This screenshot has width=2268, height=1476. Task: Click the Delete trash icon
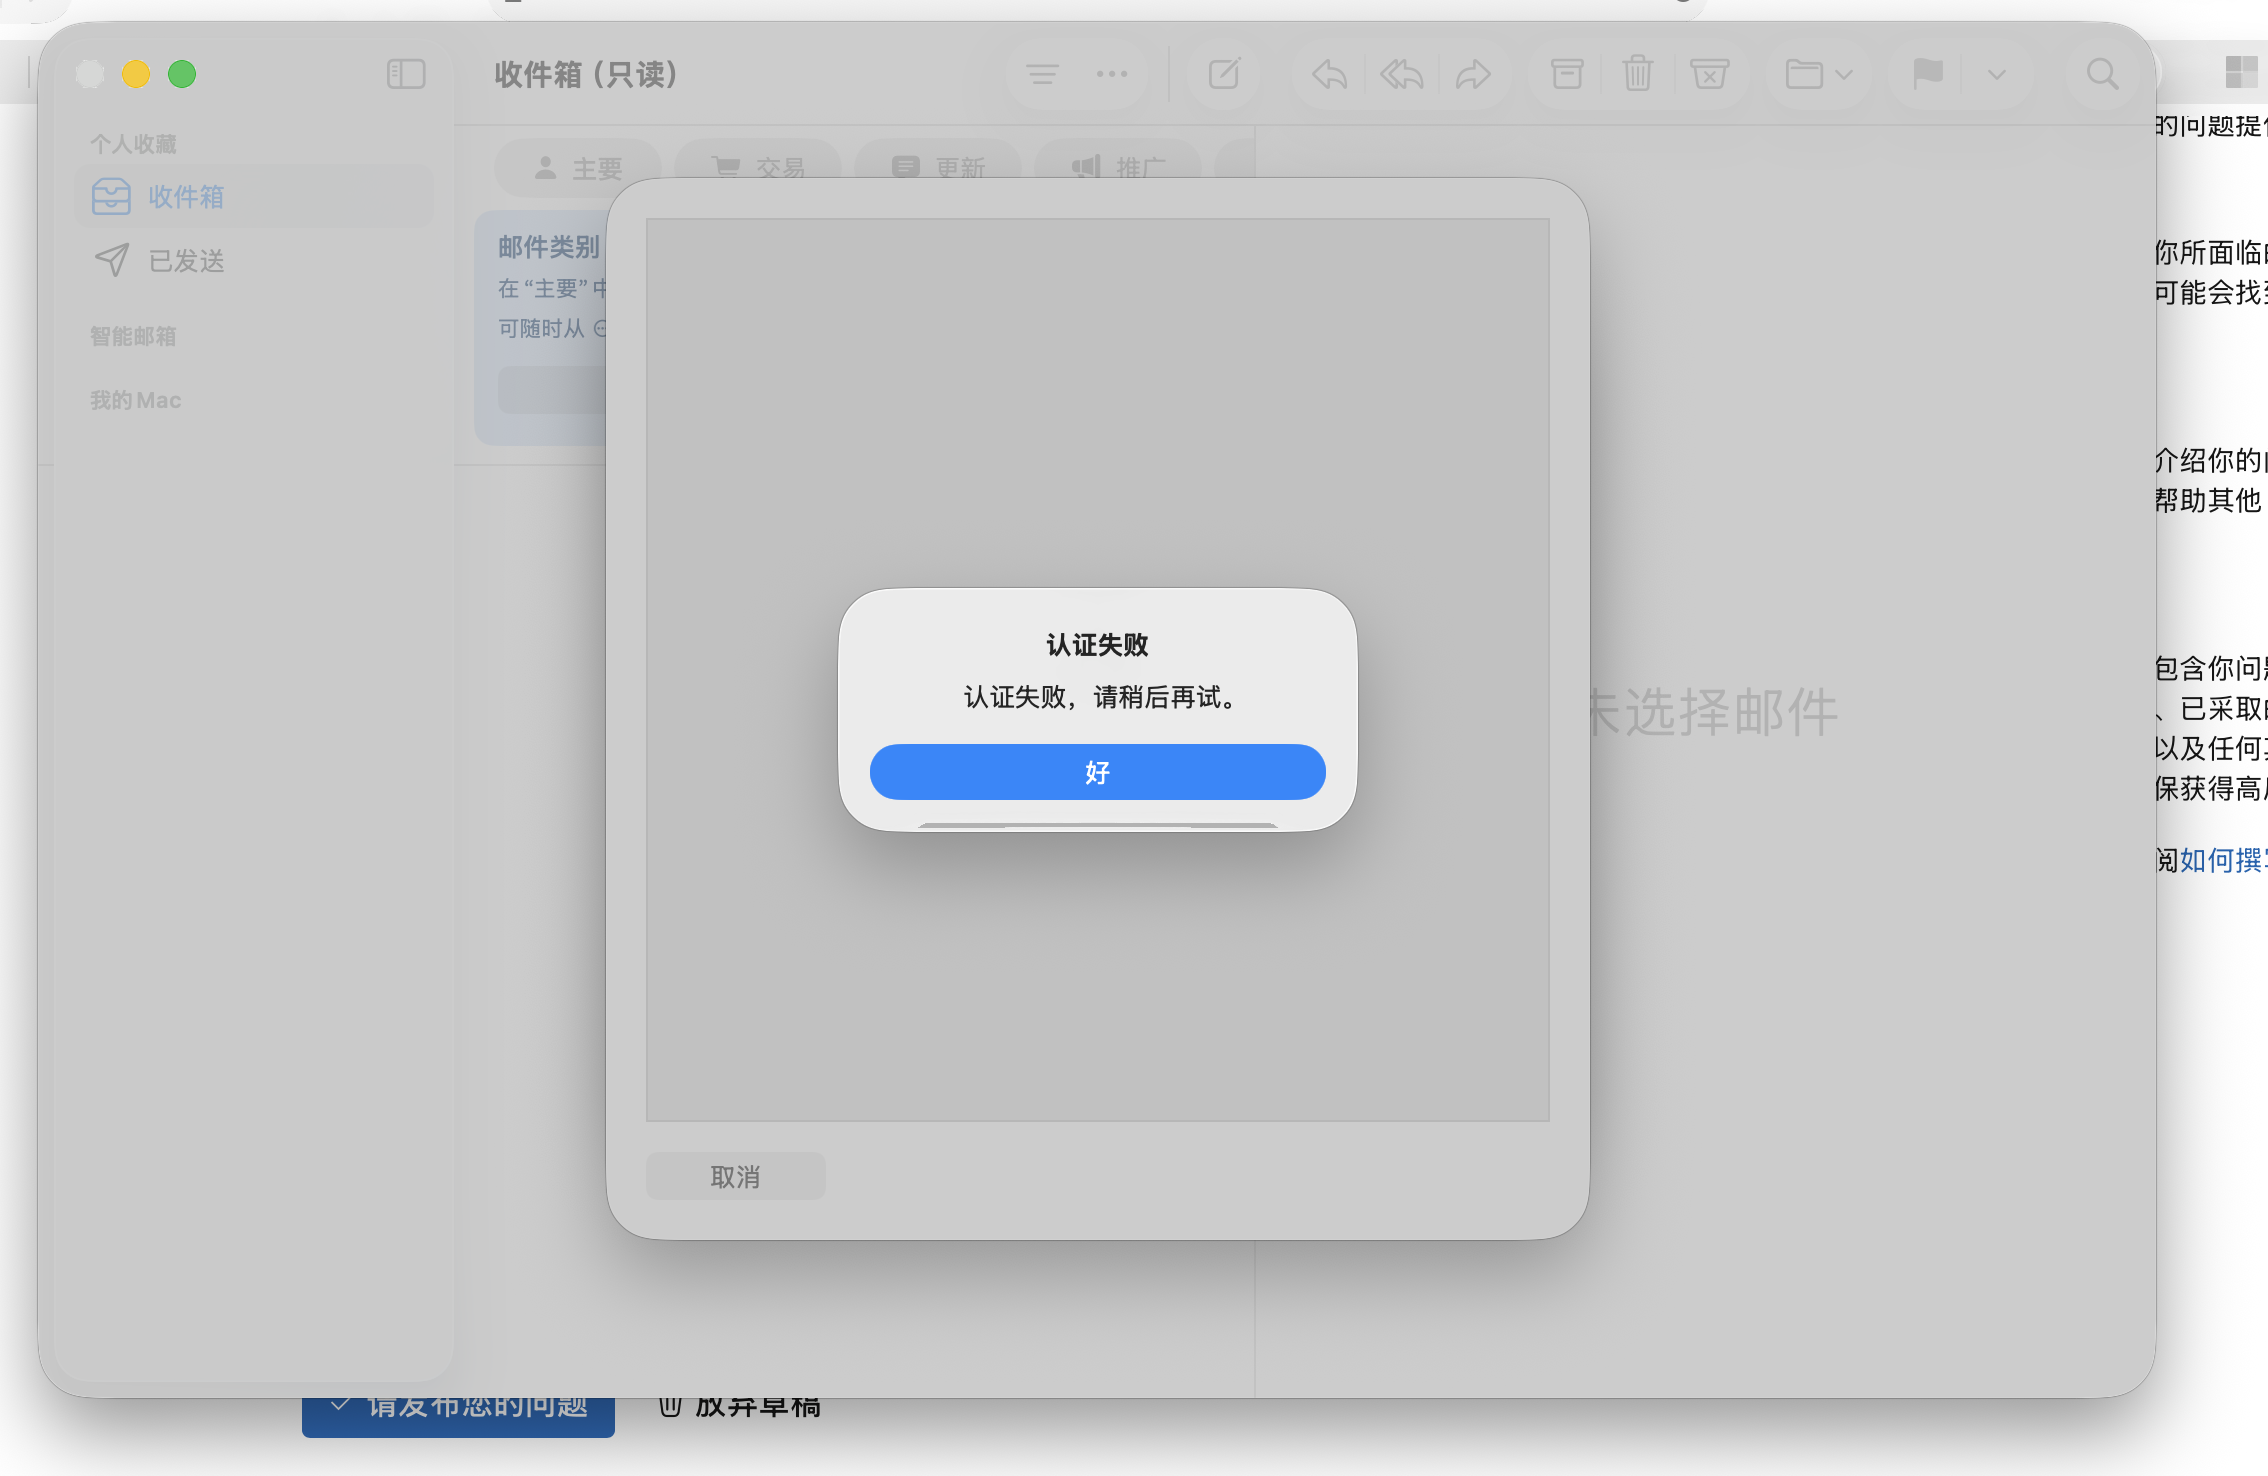tap(1637, 74)
